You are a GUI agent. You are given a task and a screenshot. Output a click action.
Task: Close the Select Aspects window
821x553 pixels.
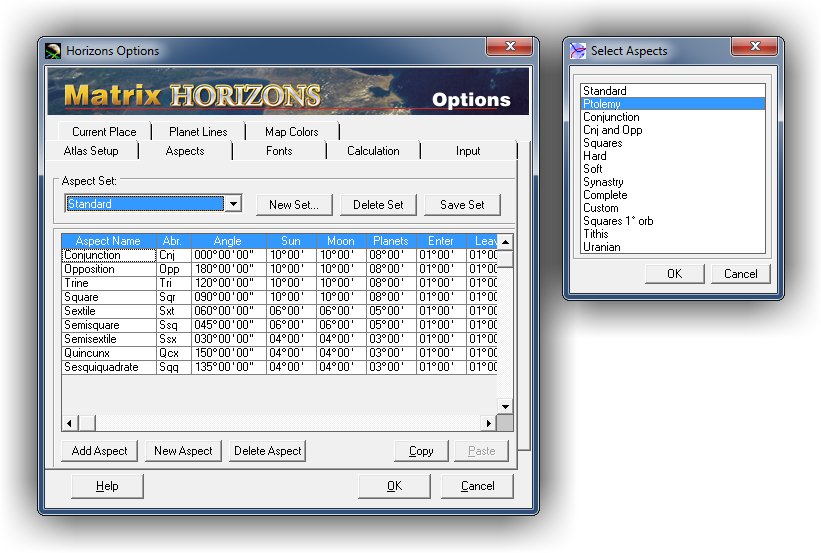point(755,46)
